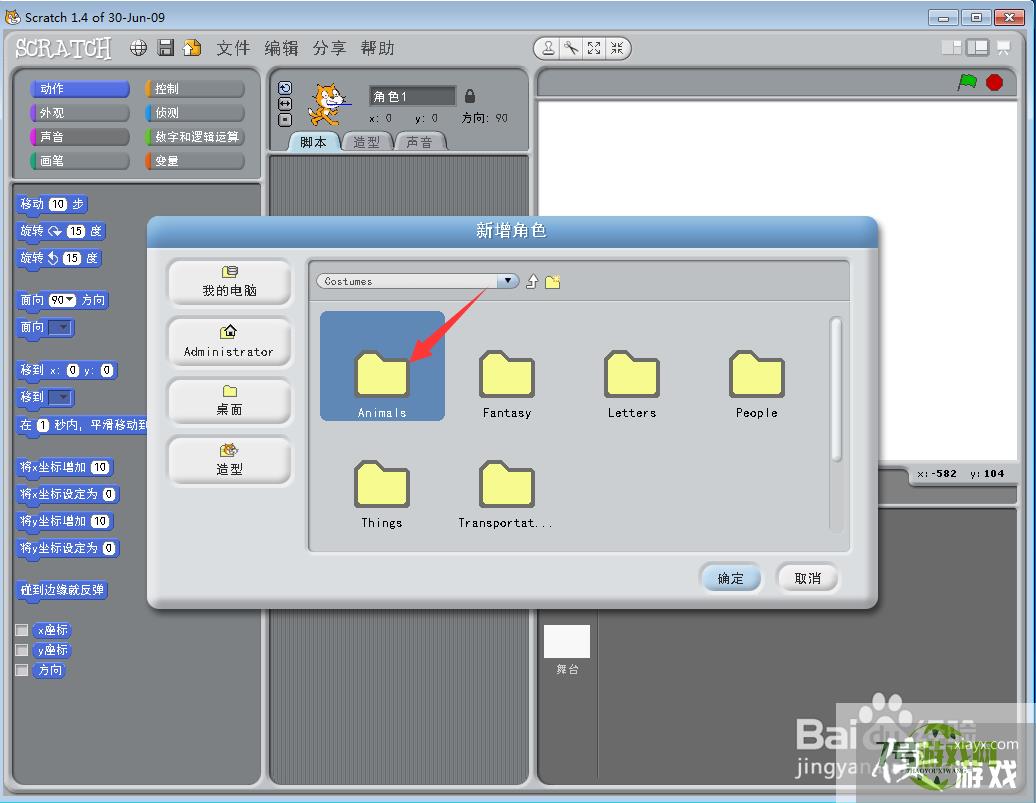Open the empty dropdown in the 面向 block
1036x803 pixels.
point(60,327)
